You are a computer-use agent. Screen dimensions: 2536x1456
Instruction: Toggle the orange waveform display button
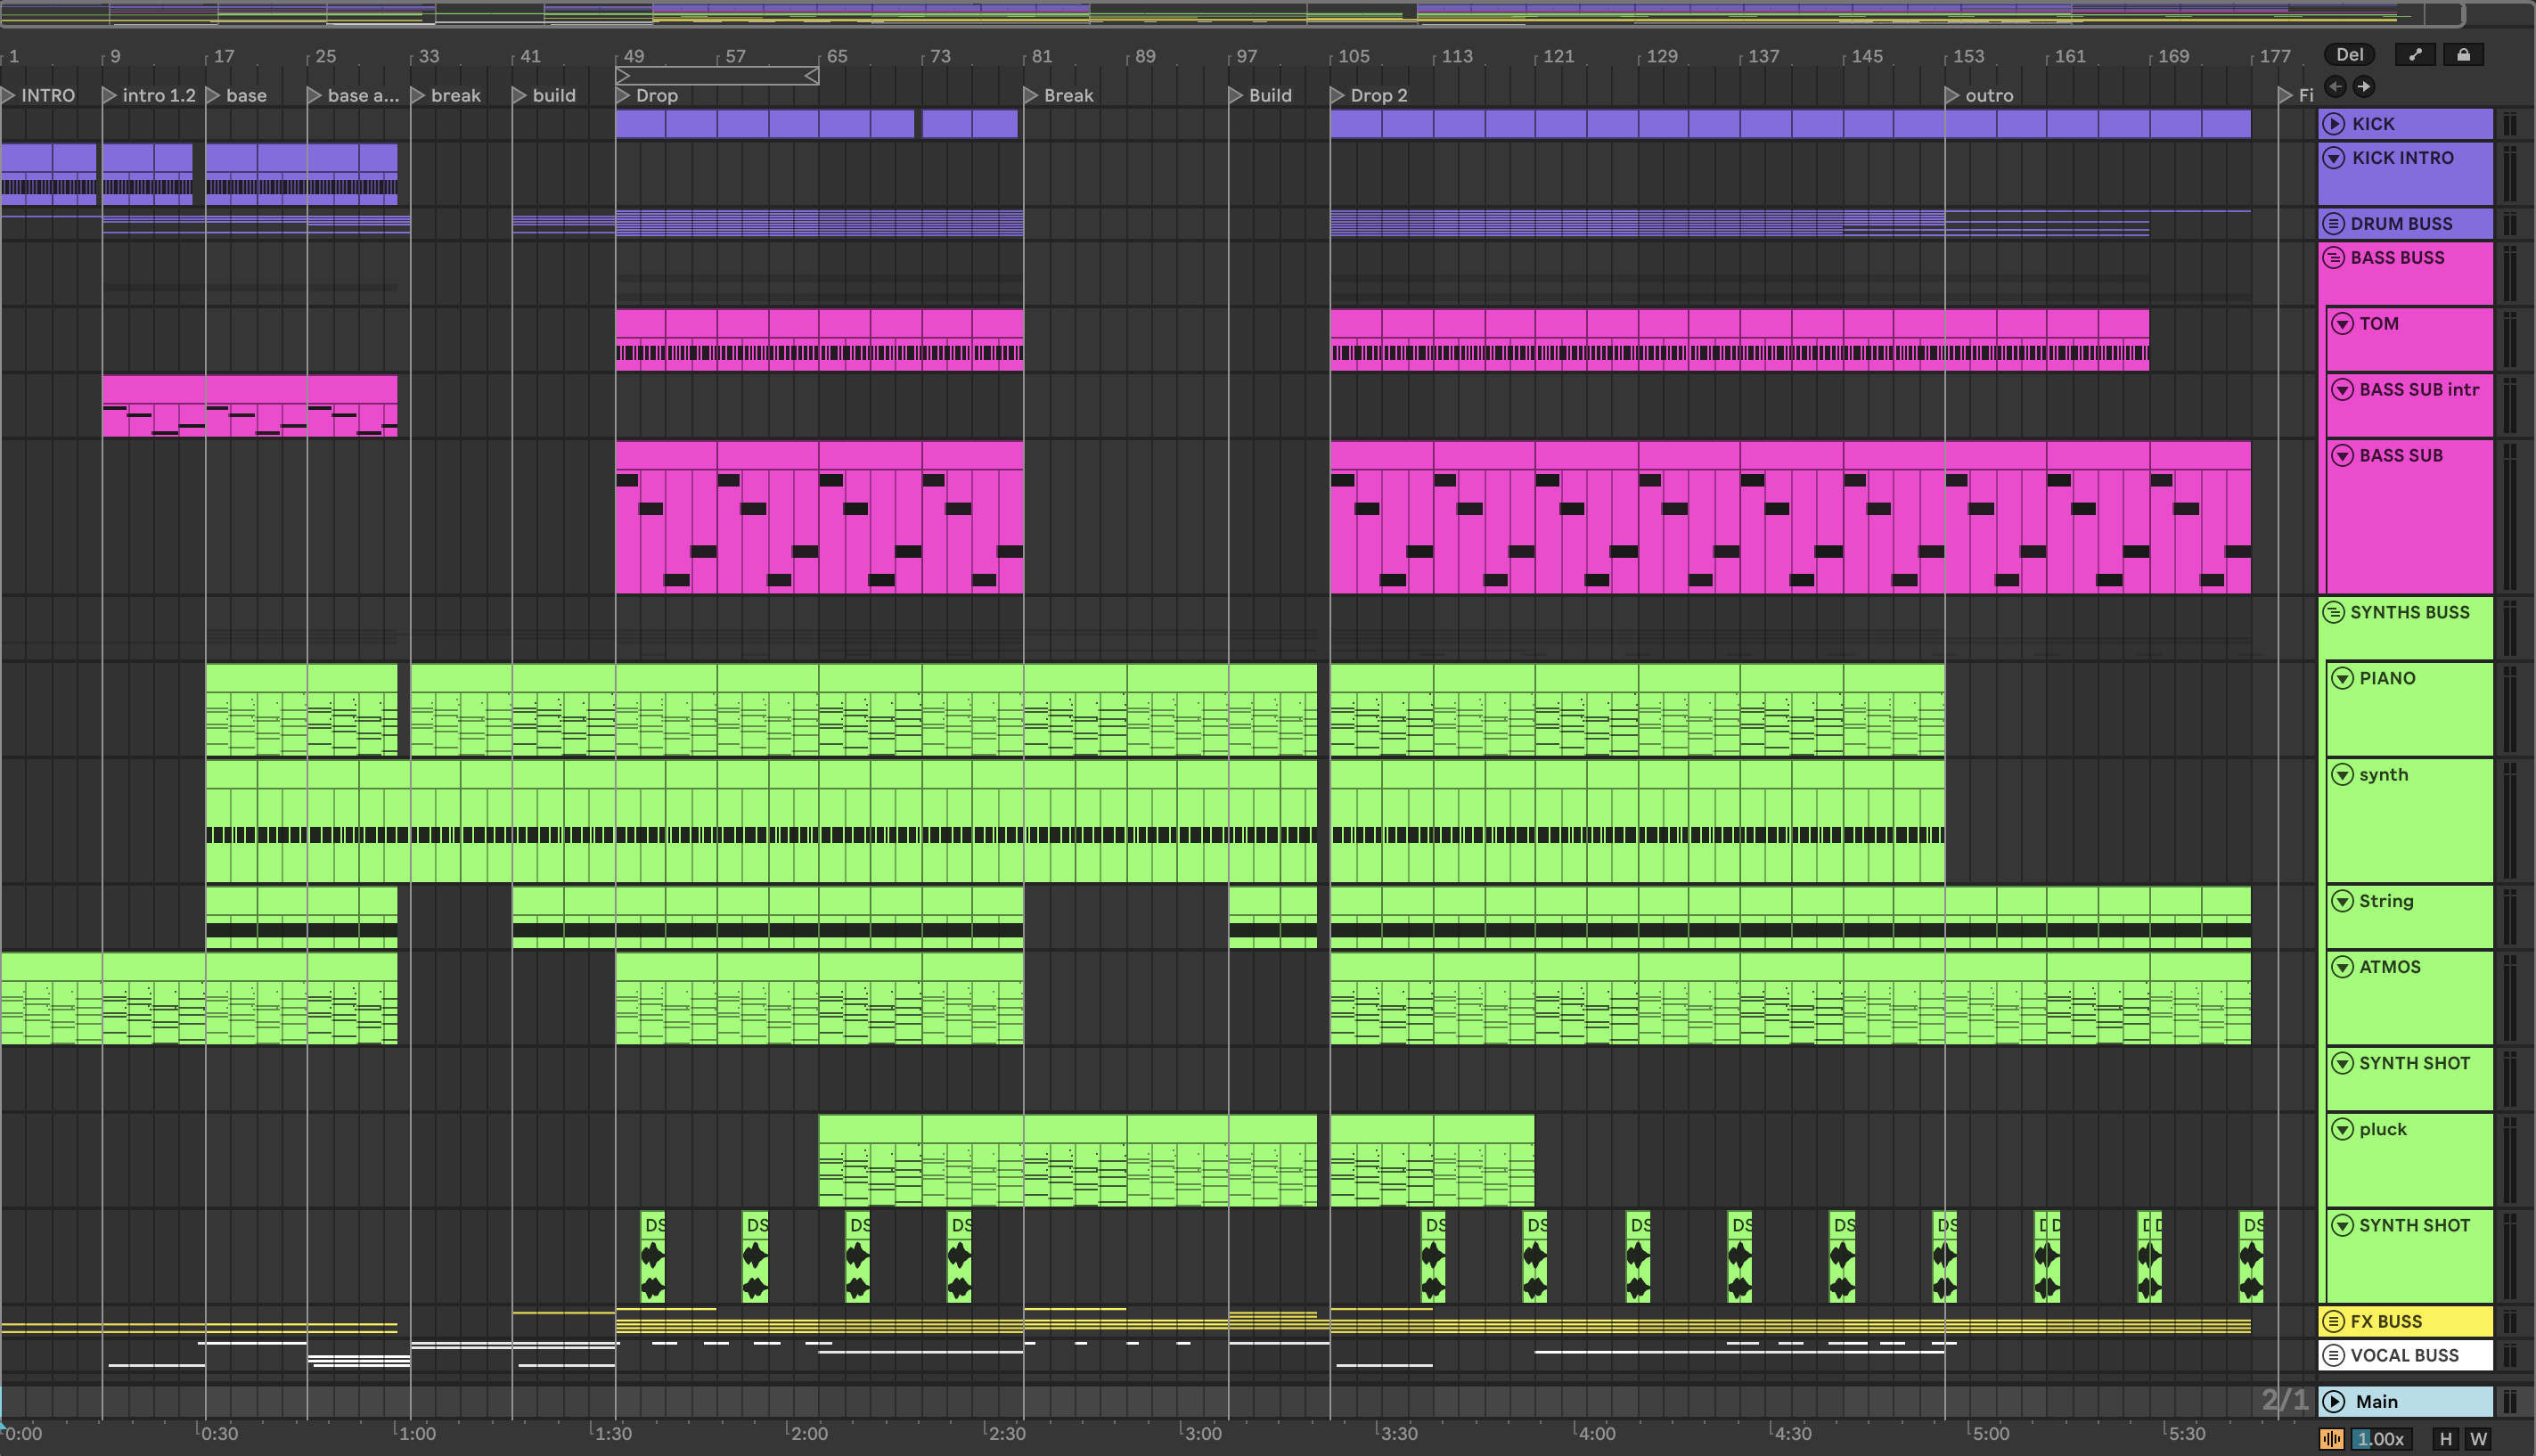point(2331,1439)
